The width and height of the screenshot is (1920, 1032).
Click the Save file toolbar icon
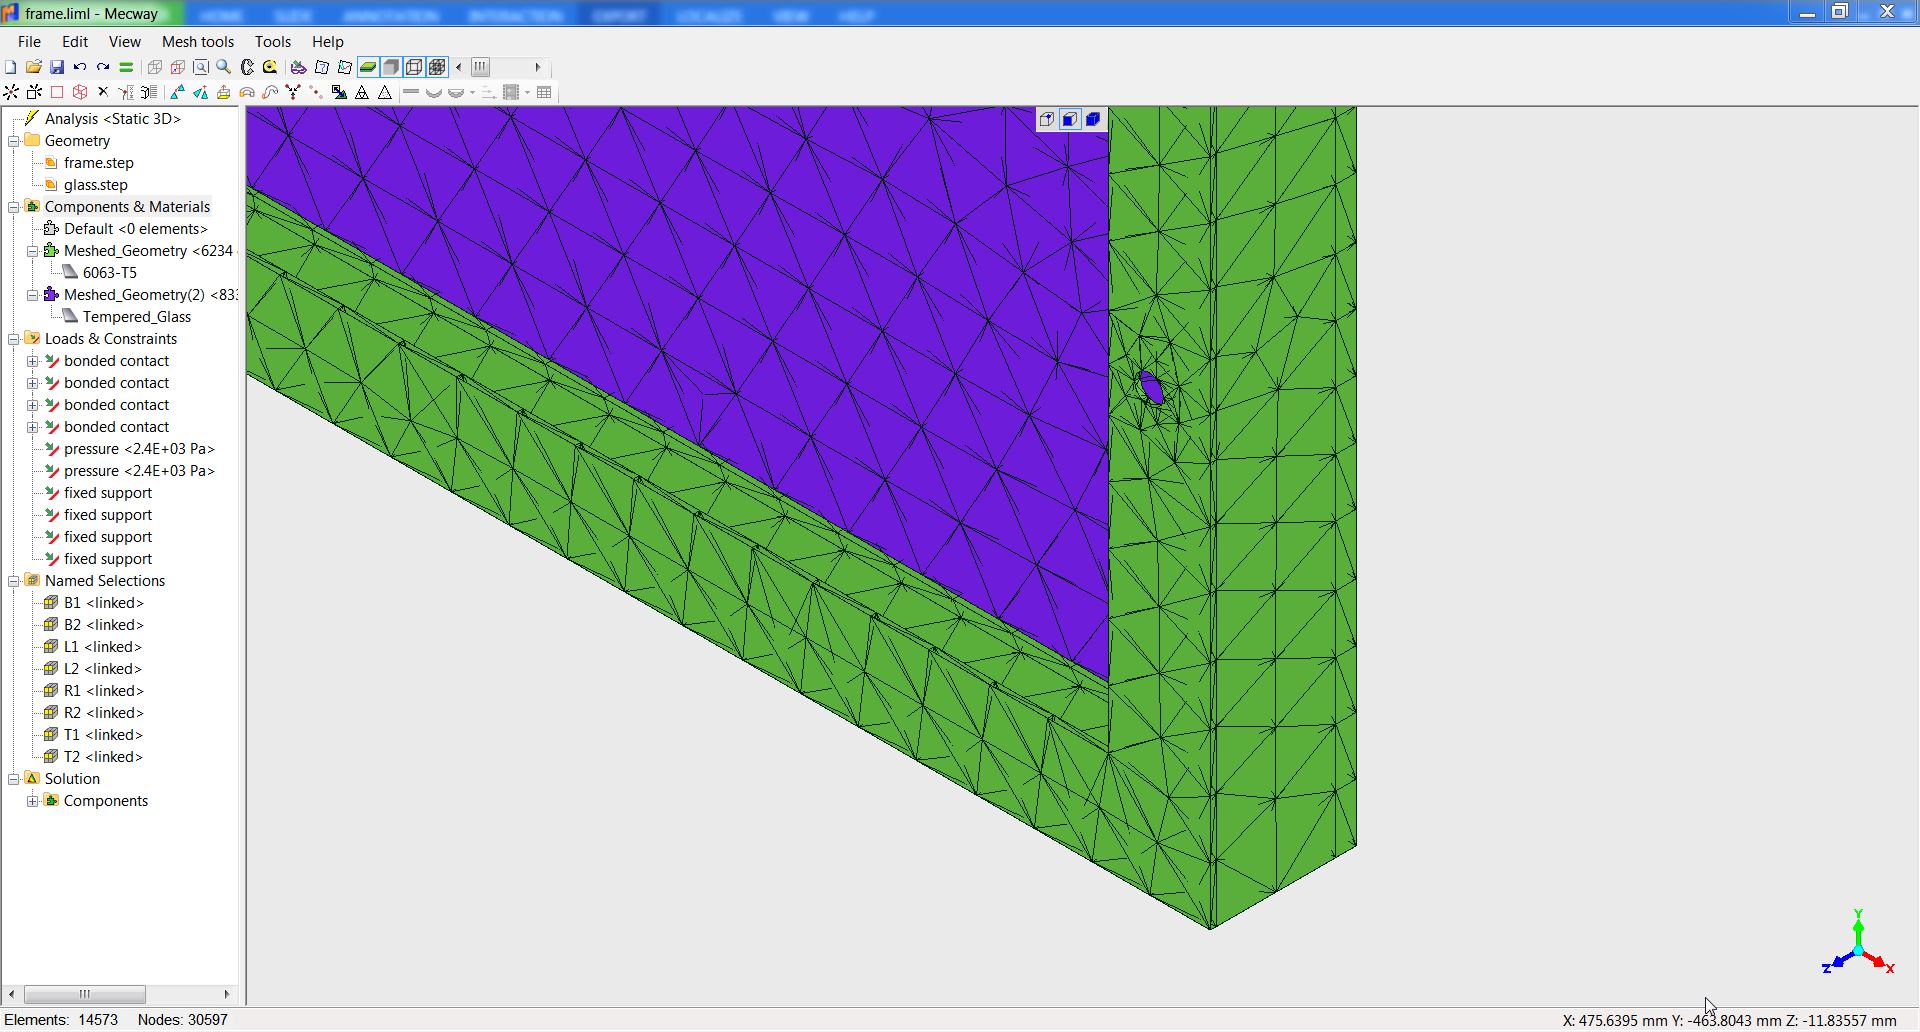(57, 67)
